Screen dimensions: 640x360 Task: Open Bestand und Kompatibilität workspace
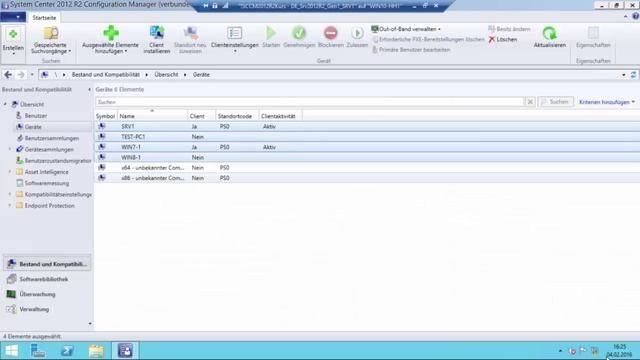click(x=47, y=264)
